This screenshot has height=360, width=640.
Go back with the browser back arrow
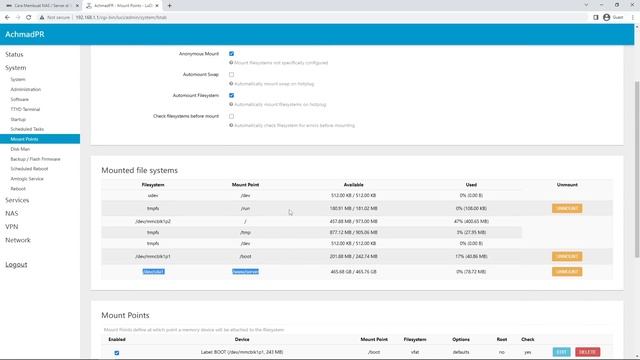click(7, 18)
